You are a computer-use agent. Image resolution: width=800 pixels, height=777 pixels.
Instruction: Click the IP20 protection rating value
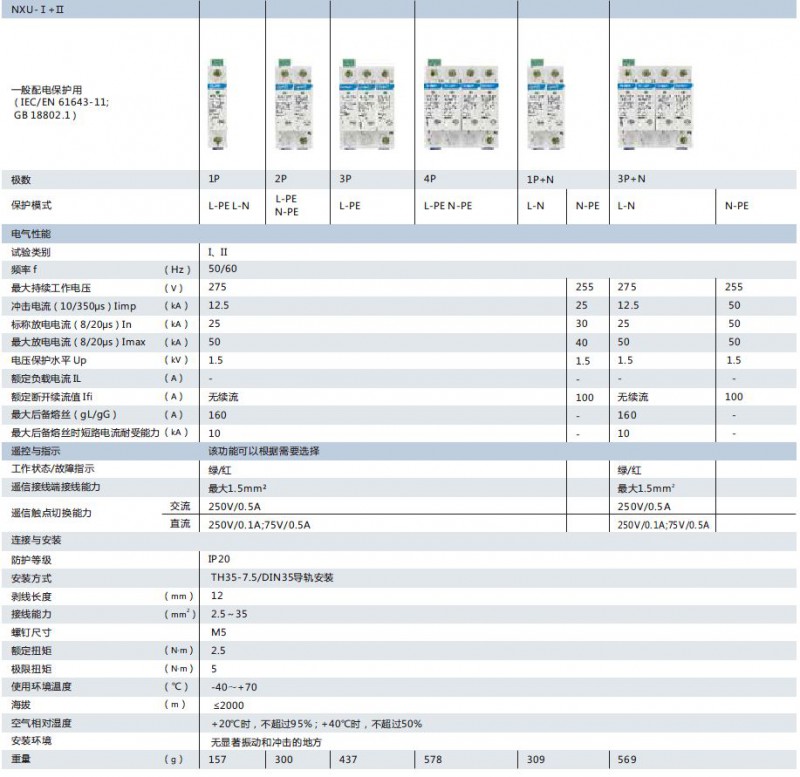tap(219, 560)
